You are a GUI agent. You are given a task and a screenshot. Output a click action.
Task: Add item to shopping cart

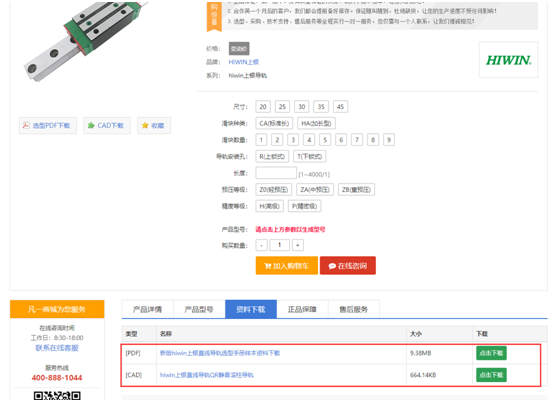click(x=287, y=266)
